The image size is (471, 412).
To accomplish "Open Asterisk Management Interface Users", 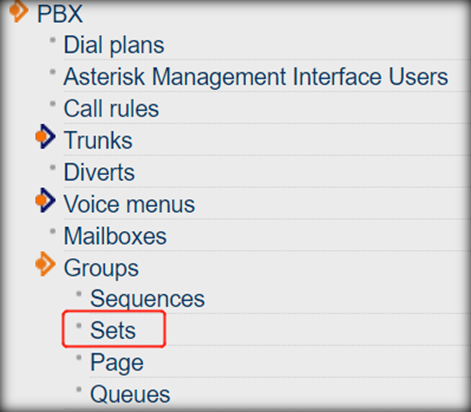I will 256,77.
